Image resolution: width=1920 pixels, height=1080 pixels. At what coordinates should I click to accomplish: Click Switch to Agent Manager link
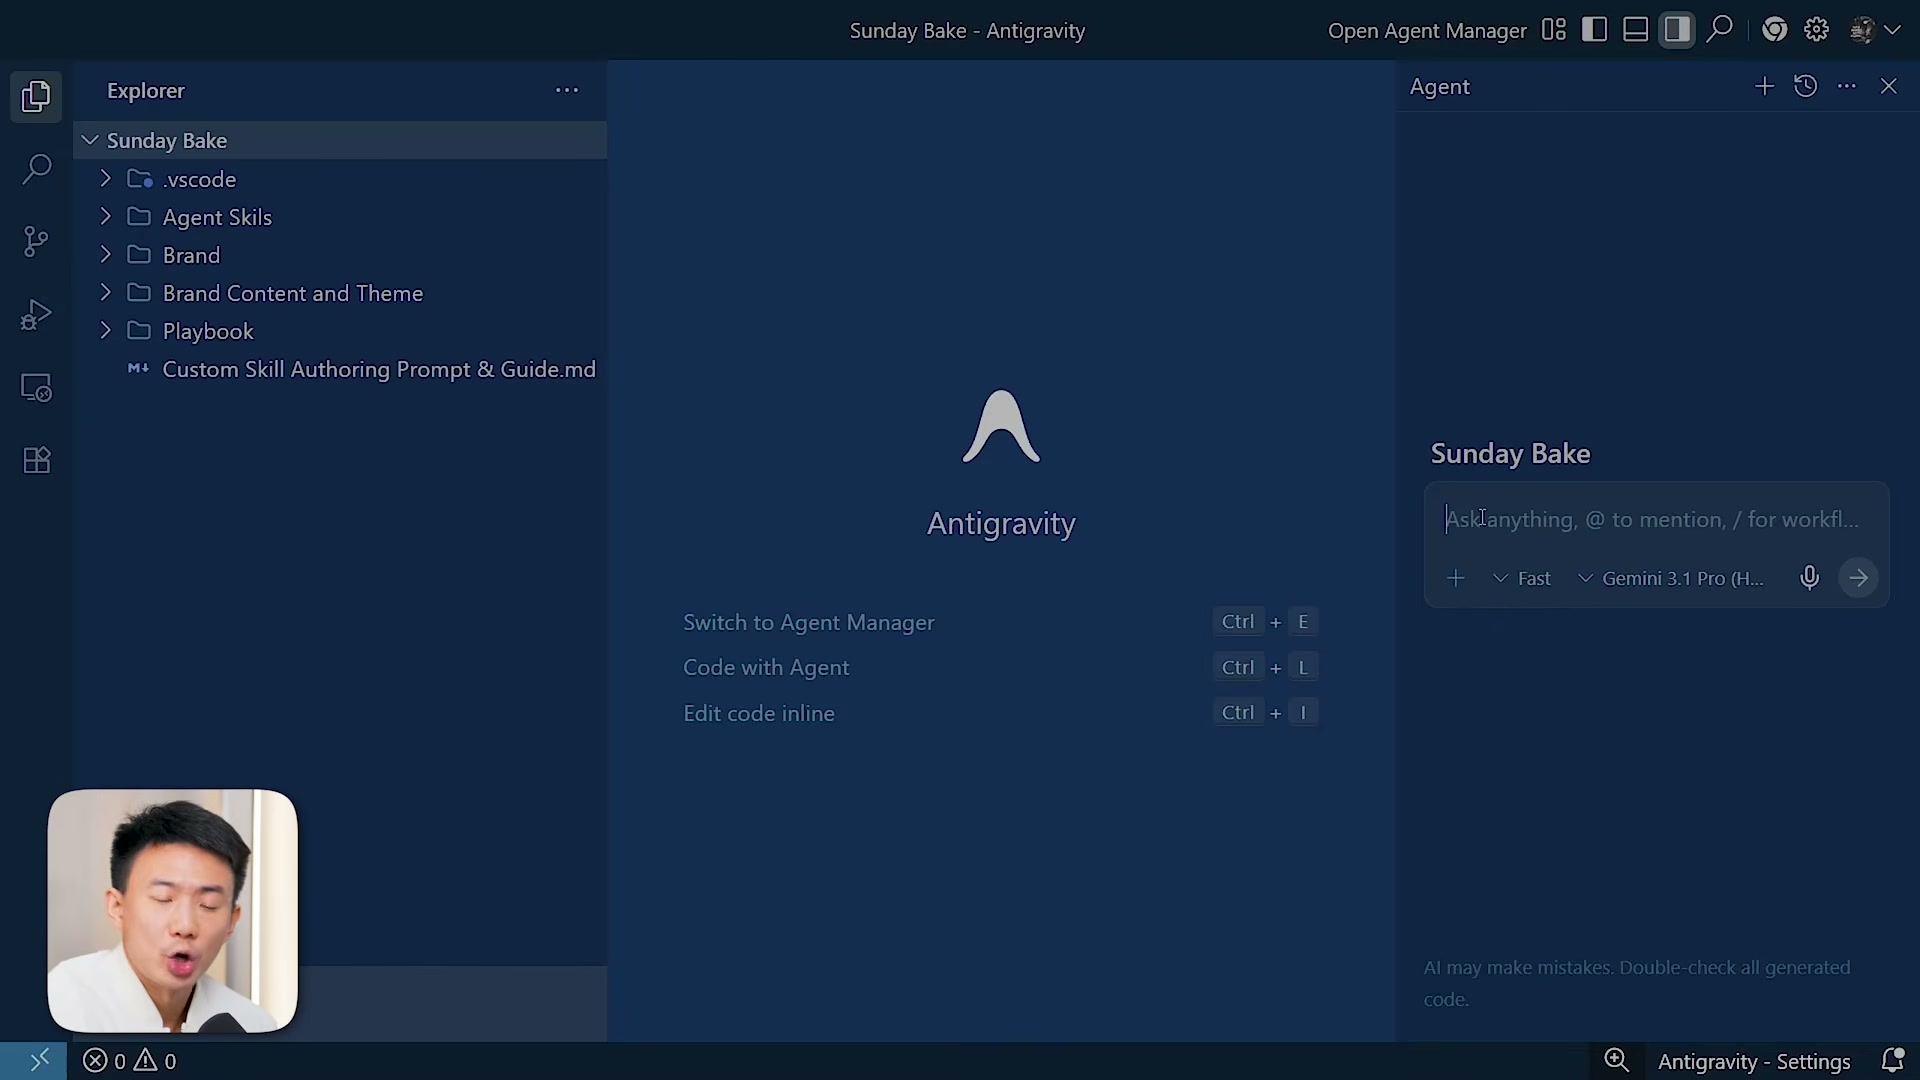coord(807,621)
